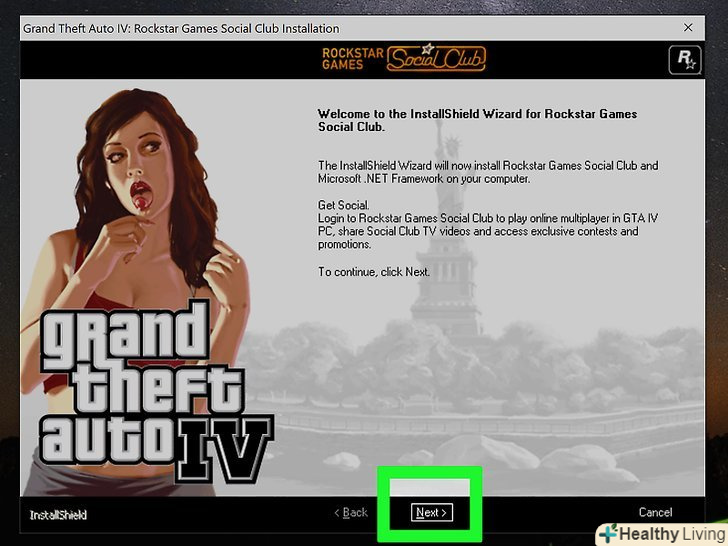Click the installer window title bar text

click(x=181, y=28)
